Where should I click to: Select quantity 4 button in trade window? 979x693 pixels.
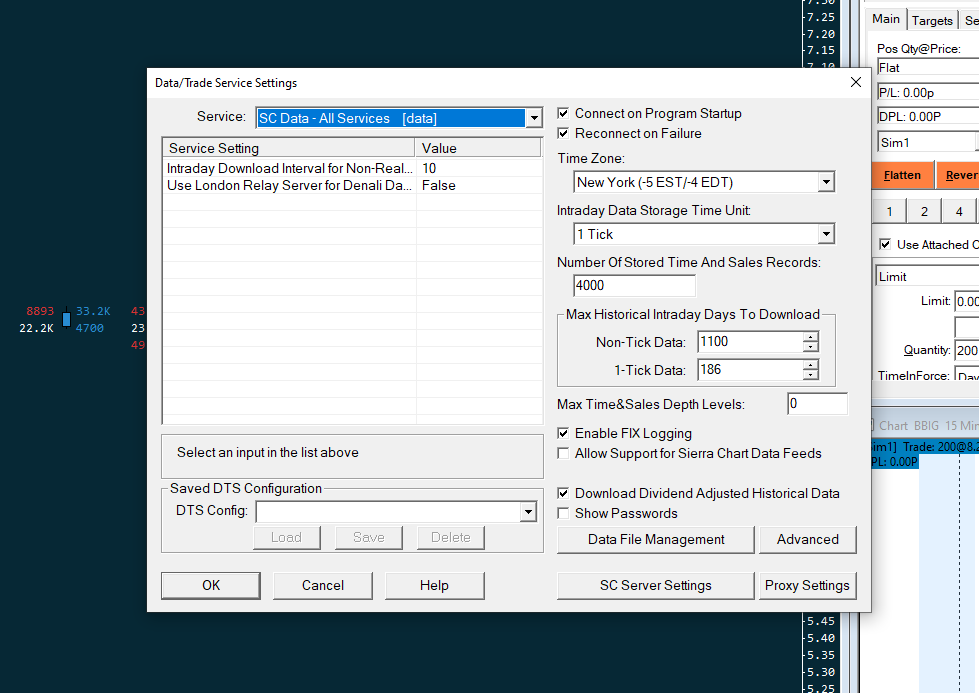coord(959,212)
